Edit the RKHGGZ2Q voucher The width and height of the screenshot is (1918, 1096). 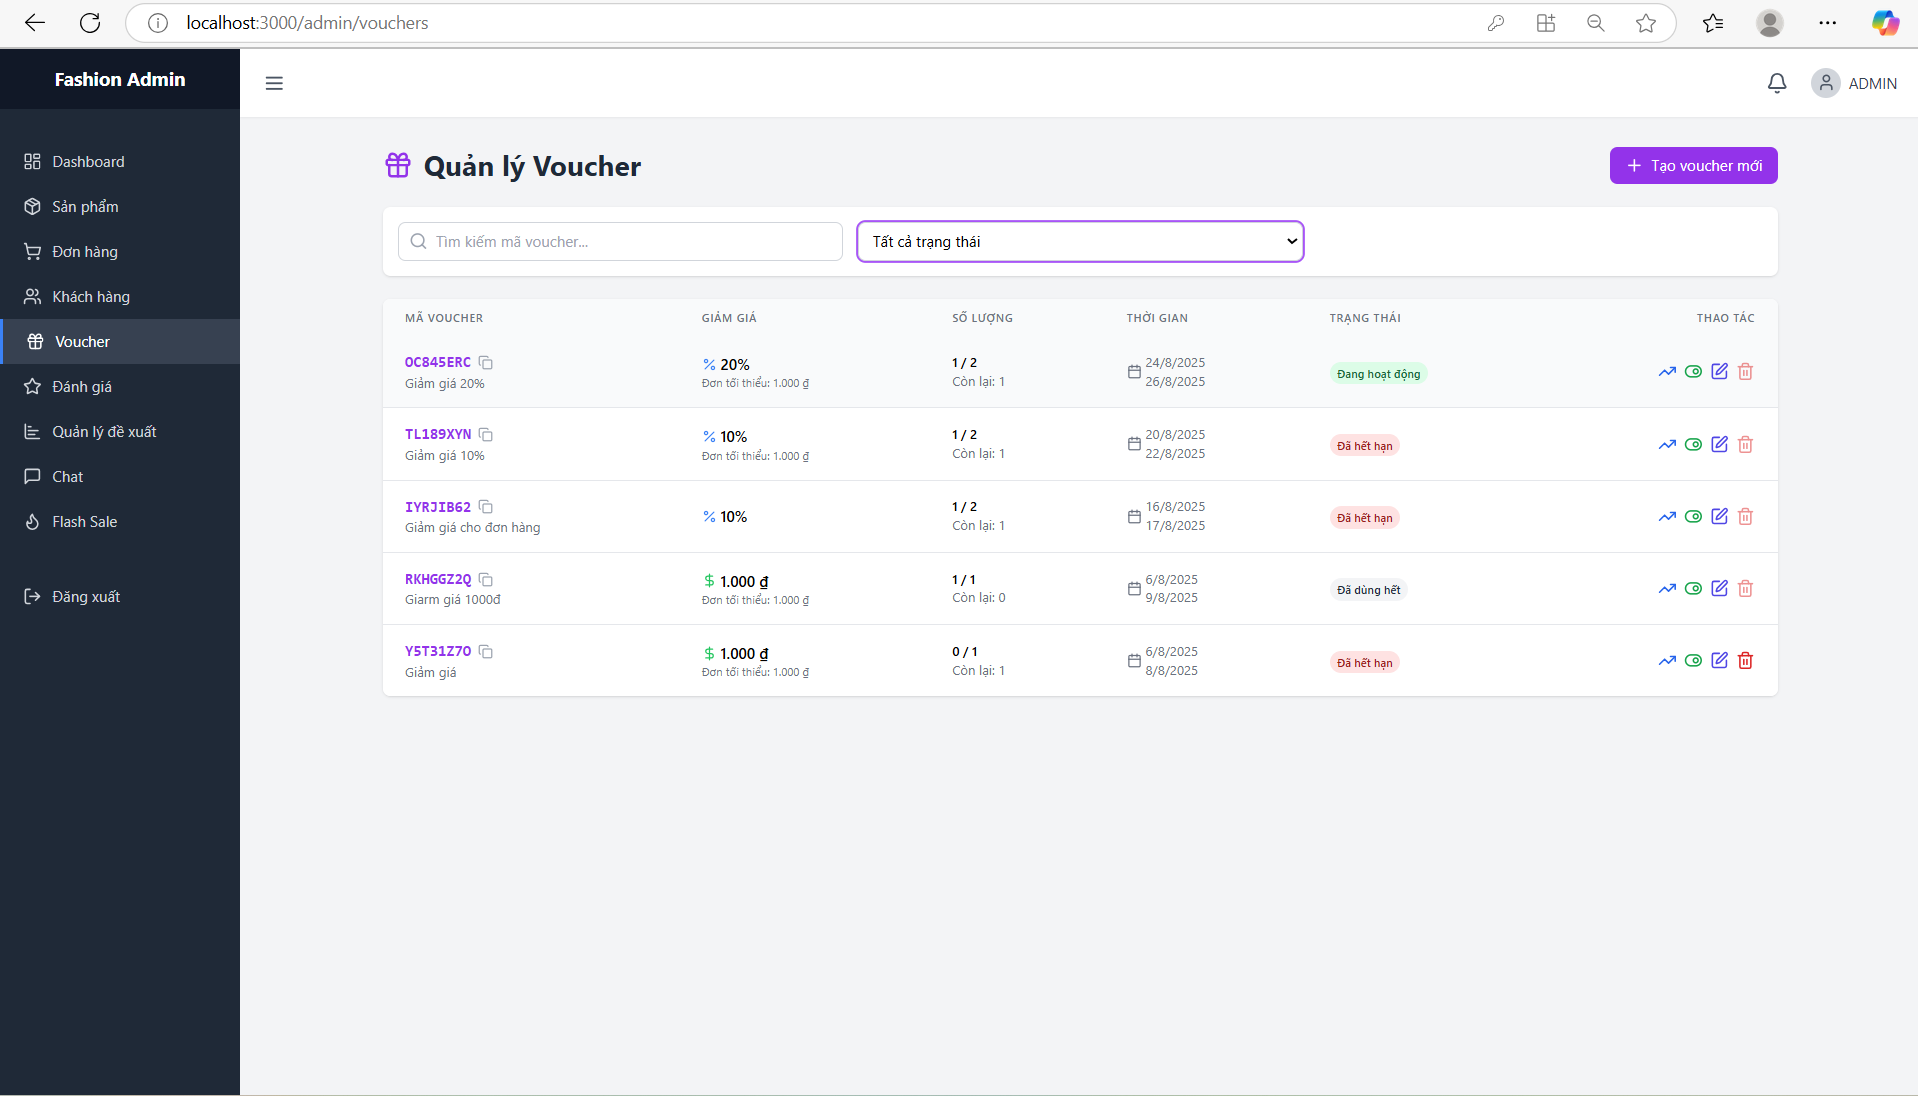pyautogui.click(x=1719, y=589)
